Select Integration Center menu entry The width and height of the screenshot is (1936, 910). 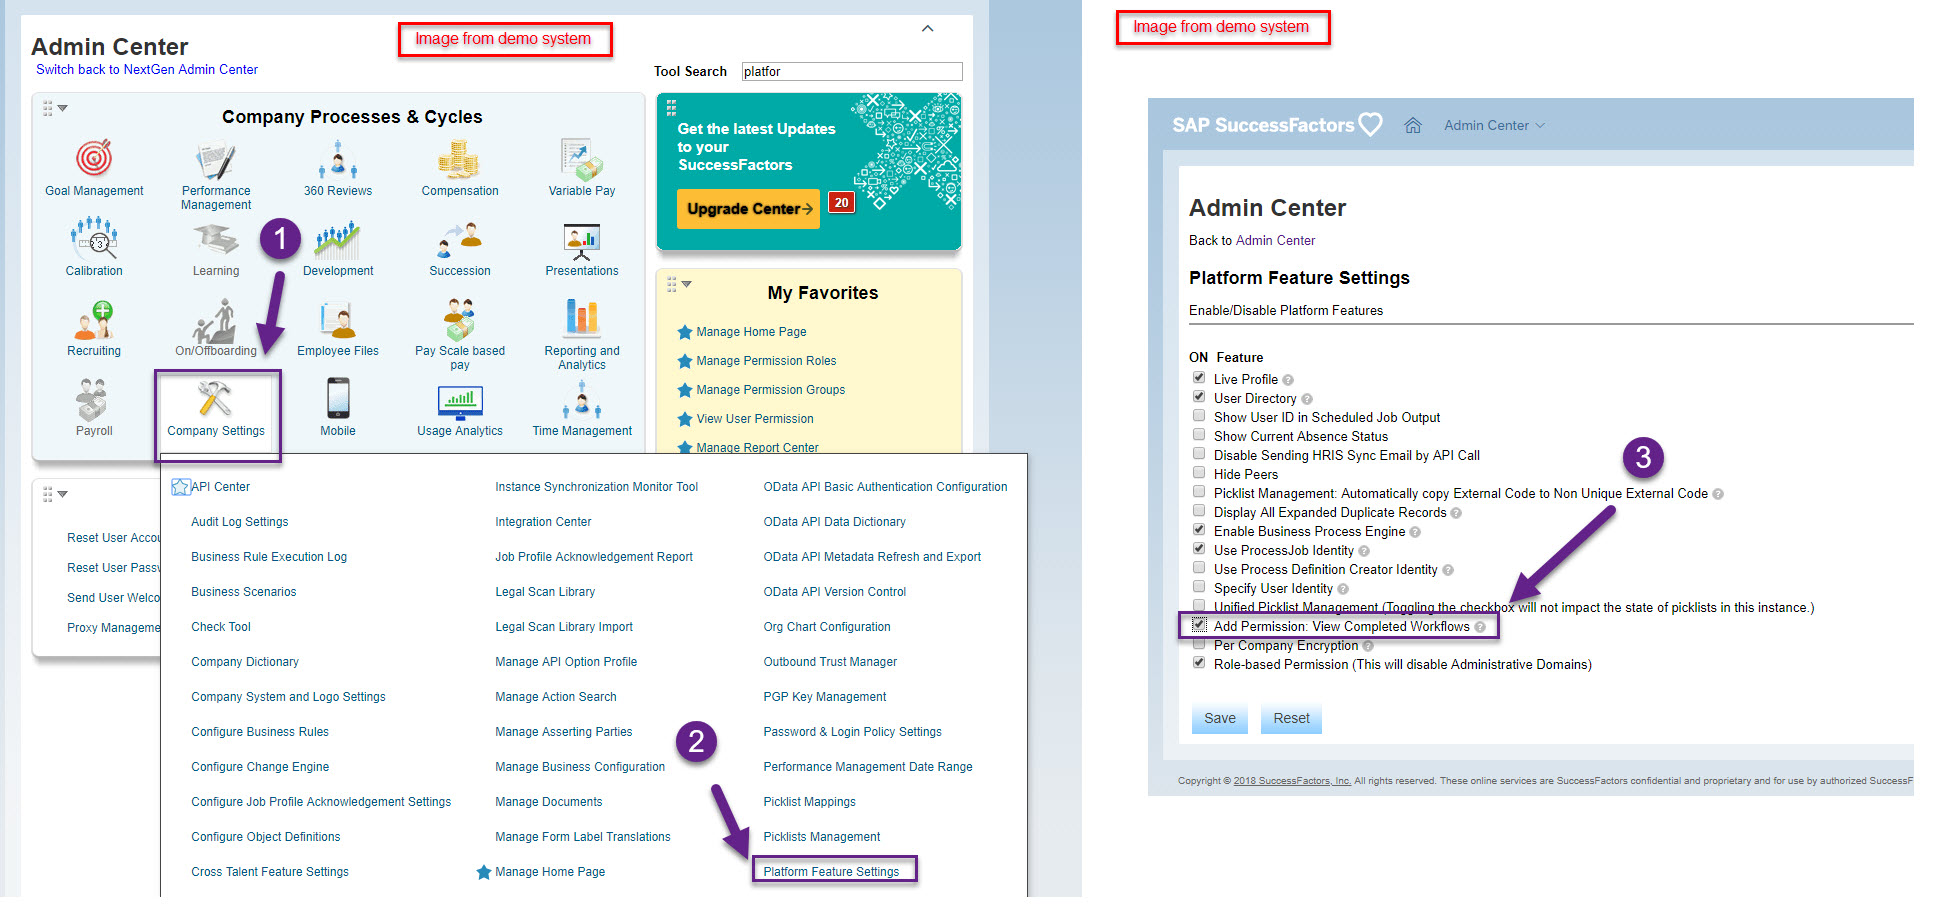click(x=543, y=522)
